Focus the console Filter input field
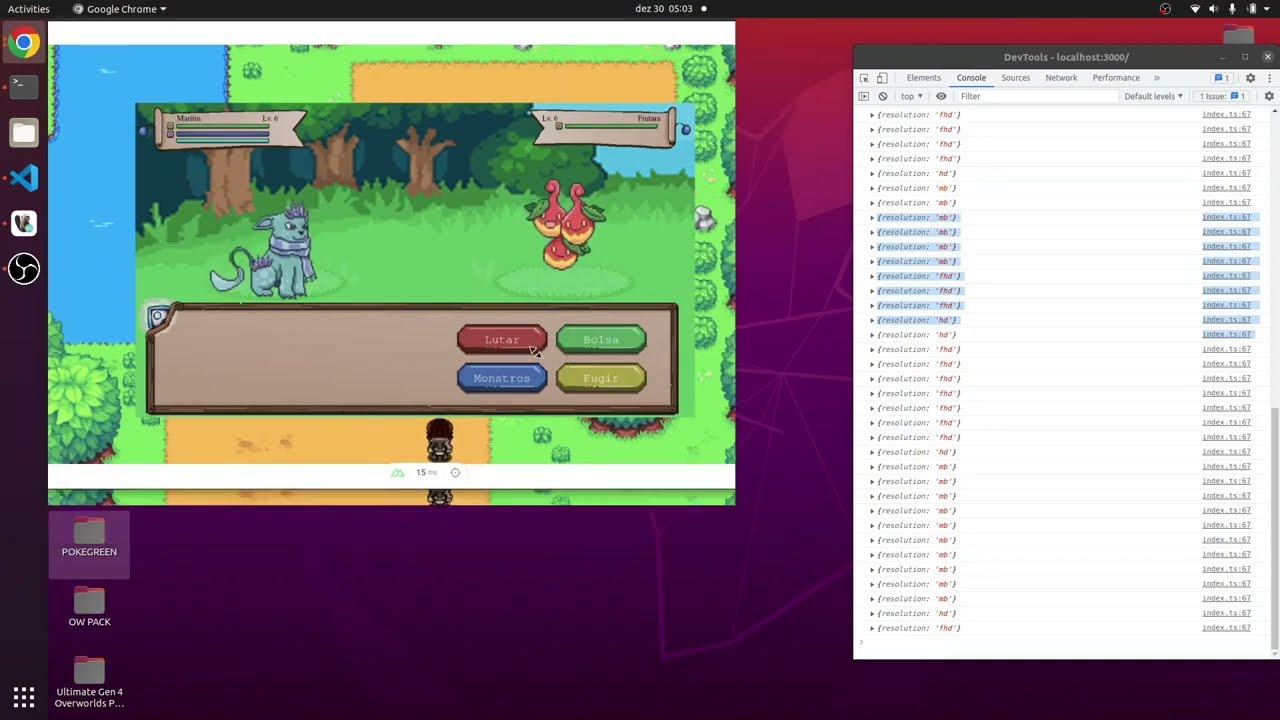This screenshot has height=720, width=1280. coord(1037,96)
